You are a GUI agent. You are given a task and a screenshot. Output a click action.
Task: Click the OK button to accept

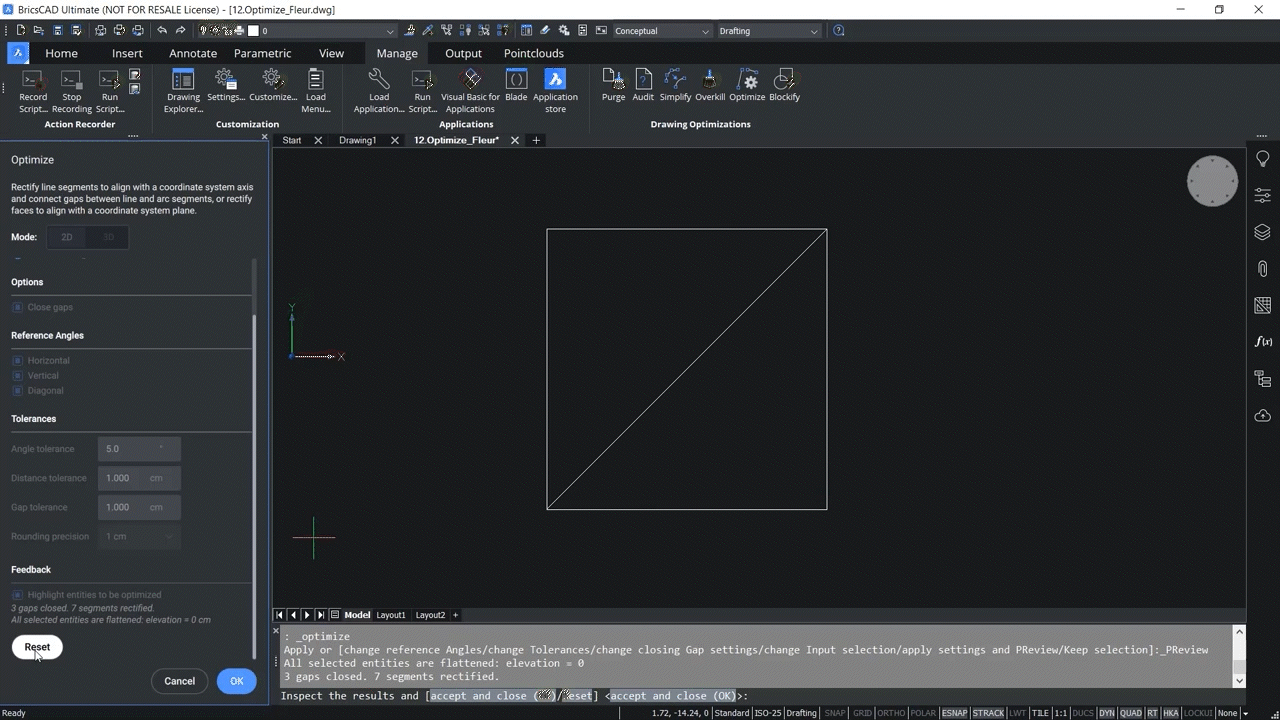pos(237,681)
